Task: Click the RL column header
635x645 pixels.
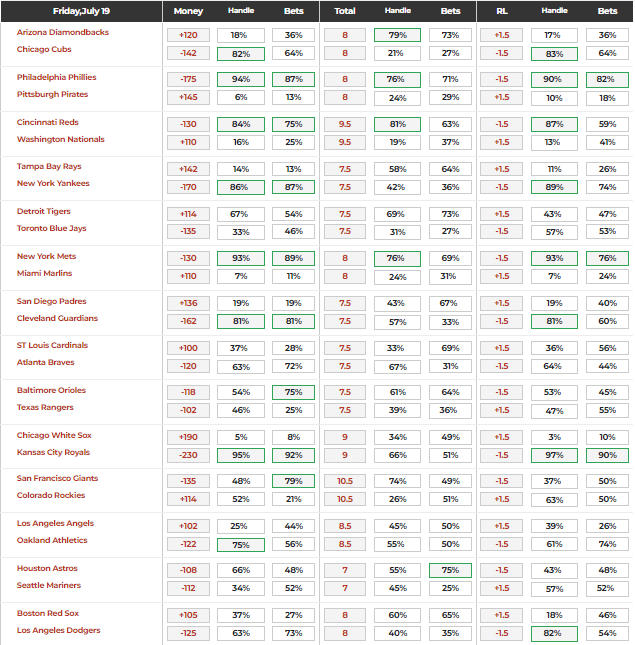Action: 502,11
